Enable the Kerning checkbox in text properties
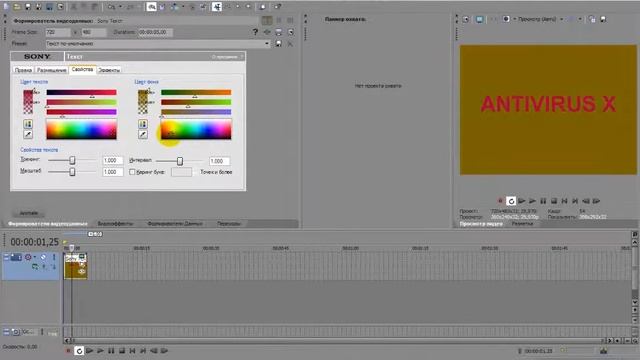Viewport: 640px width, 360px height. pyautogui.click(x=132, y=172)
